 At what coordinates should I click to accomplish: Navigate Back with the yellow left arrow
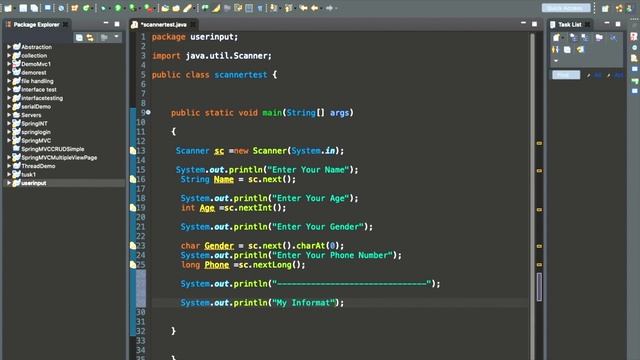click(314, 8)
